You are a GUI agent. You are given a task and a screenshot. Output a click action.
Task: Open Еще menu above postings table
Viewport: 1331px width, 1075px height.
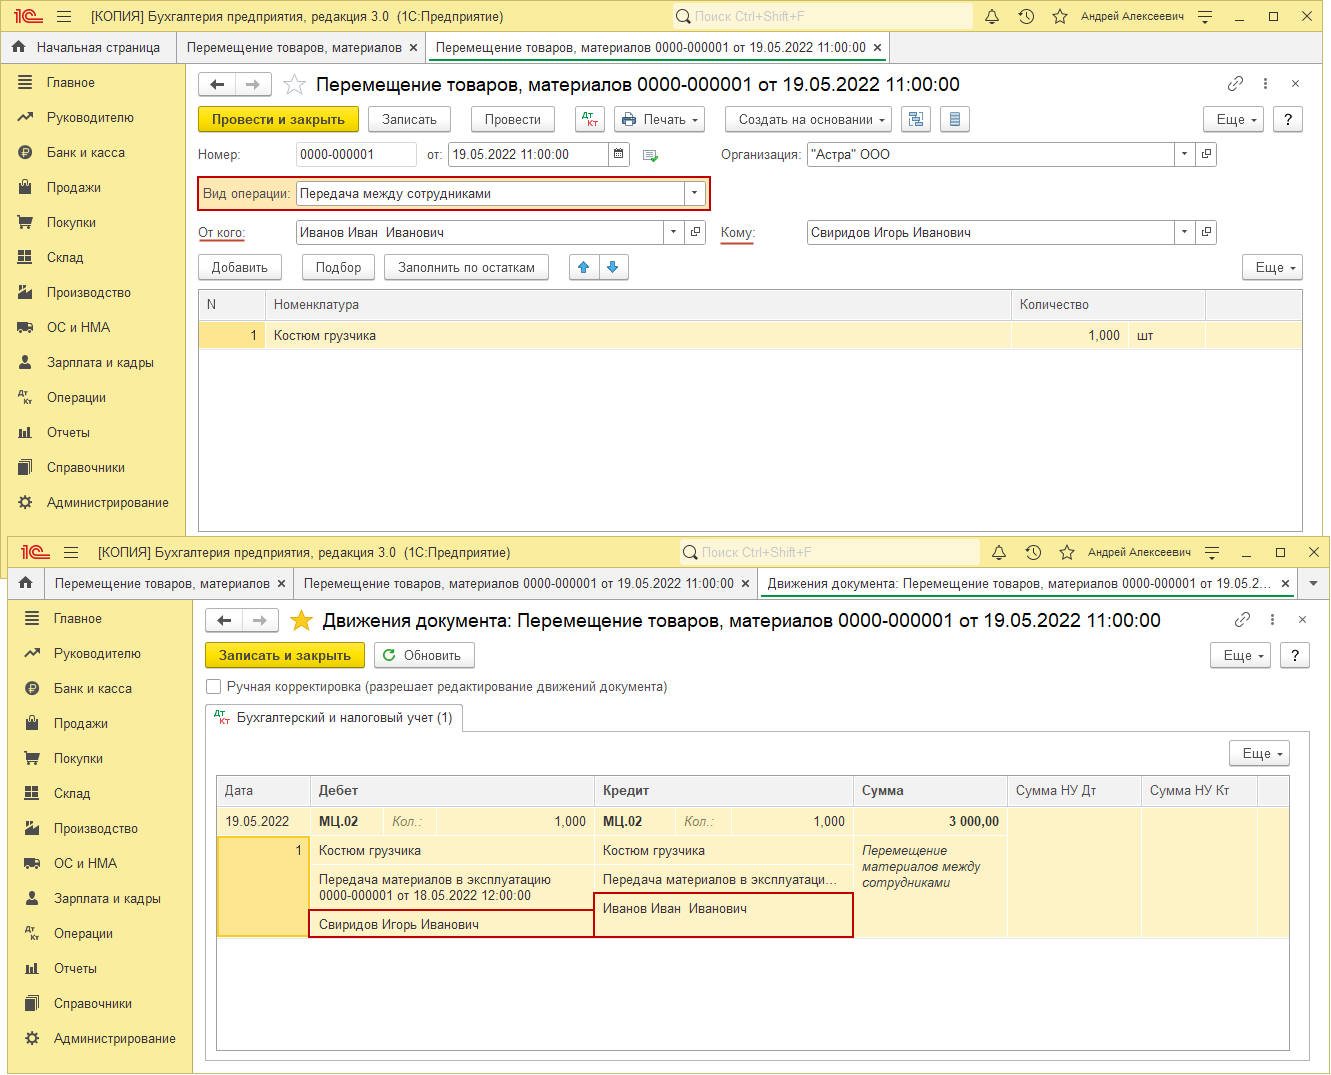tap(1260, 753)
